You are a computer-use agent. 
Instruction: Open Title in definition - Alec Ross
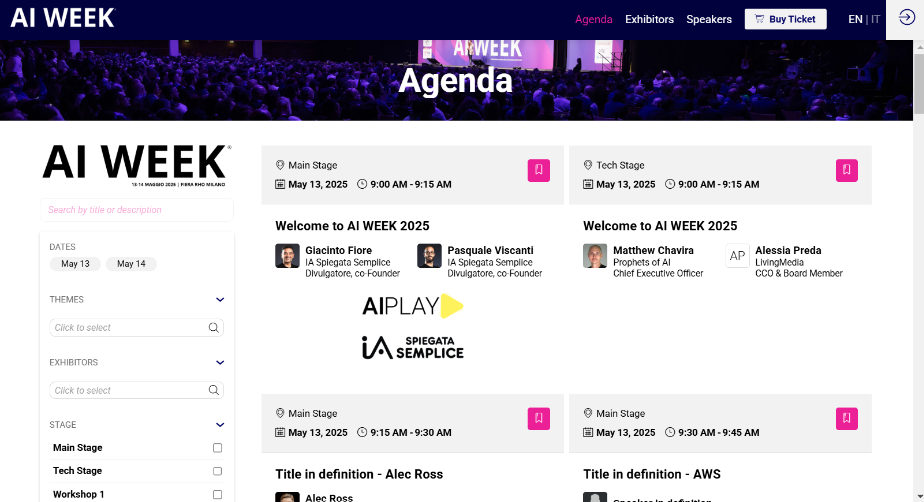(x=359, y=474)
